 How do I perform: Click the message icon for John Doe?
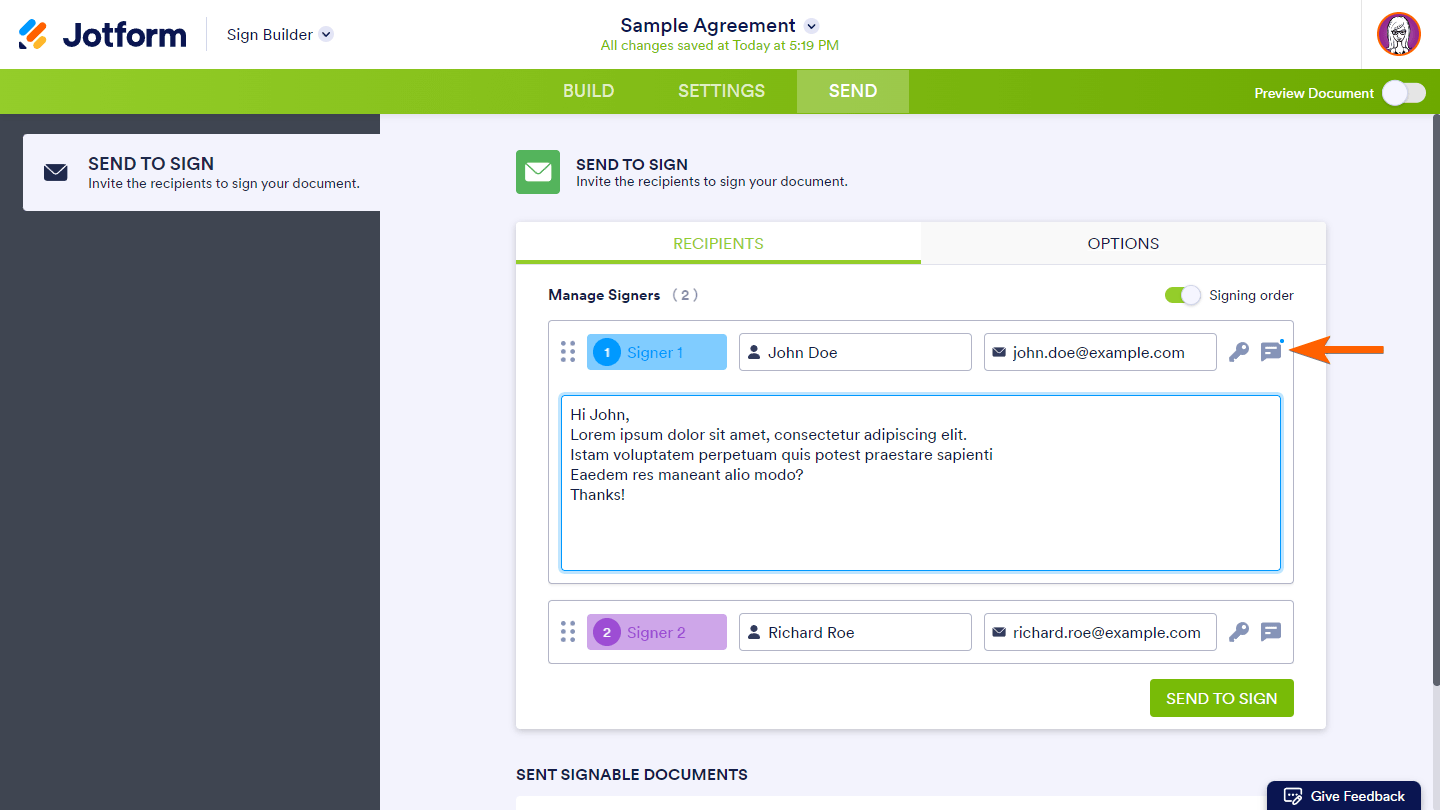[x=1271, y=352]
